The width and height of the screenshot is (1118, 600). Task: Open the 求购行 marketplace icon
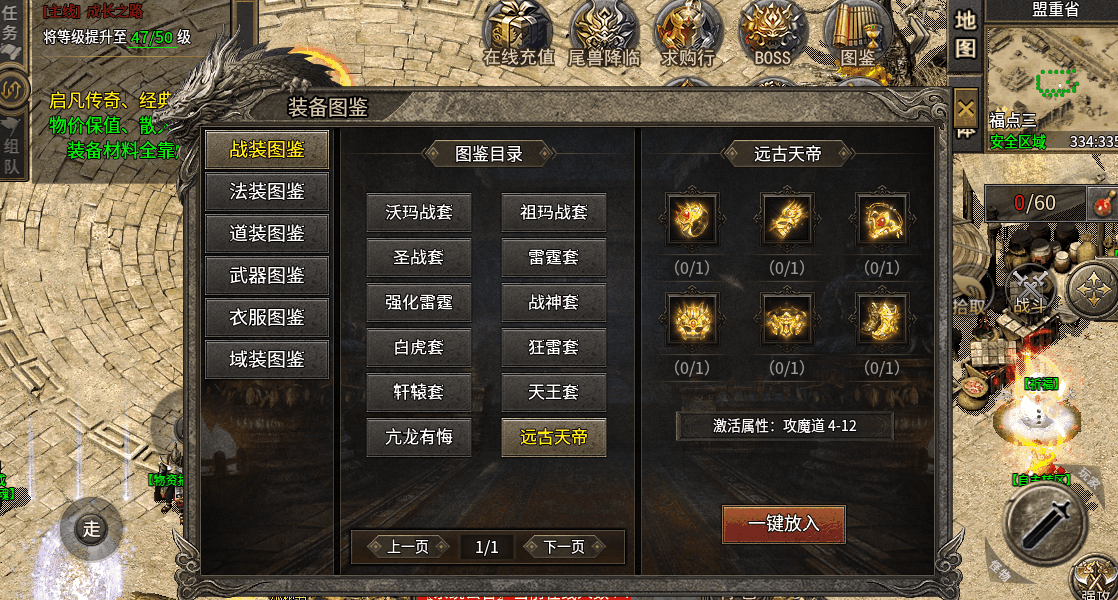687,35
